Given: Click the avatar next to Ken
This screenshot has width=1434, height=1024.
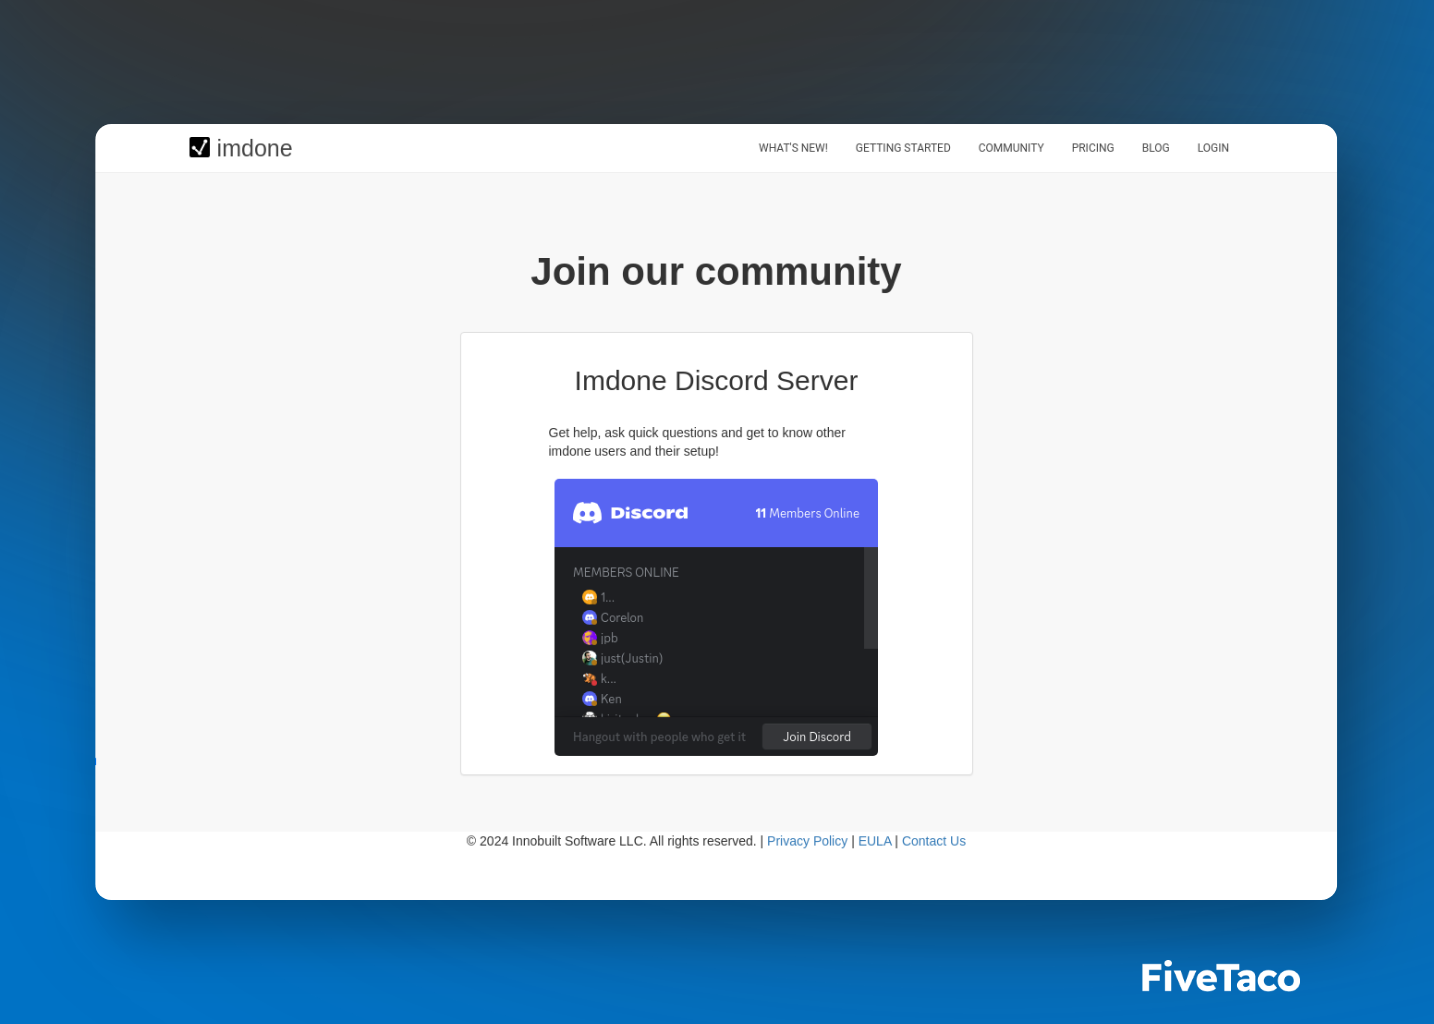Looking at the screenshot, I should click(589, 699).
